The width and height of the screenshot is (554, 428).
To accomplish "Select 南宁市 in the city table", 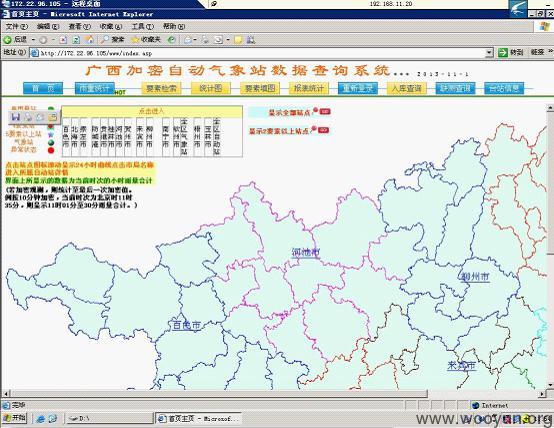I will pos(166,137).
